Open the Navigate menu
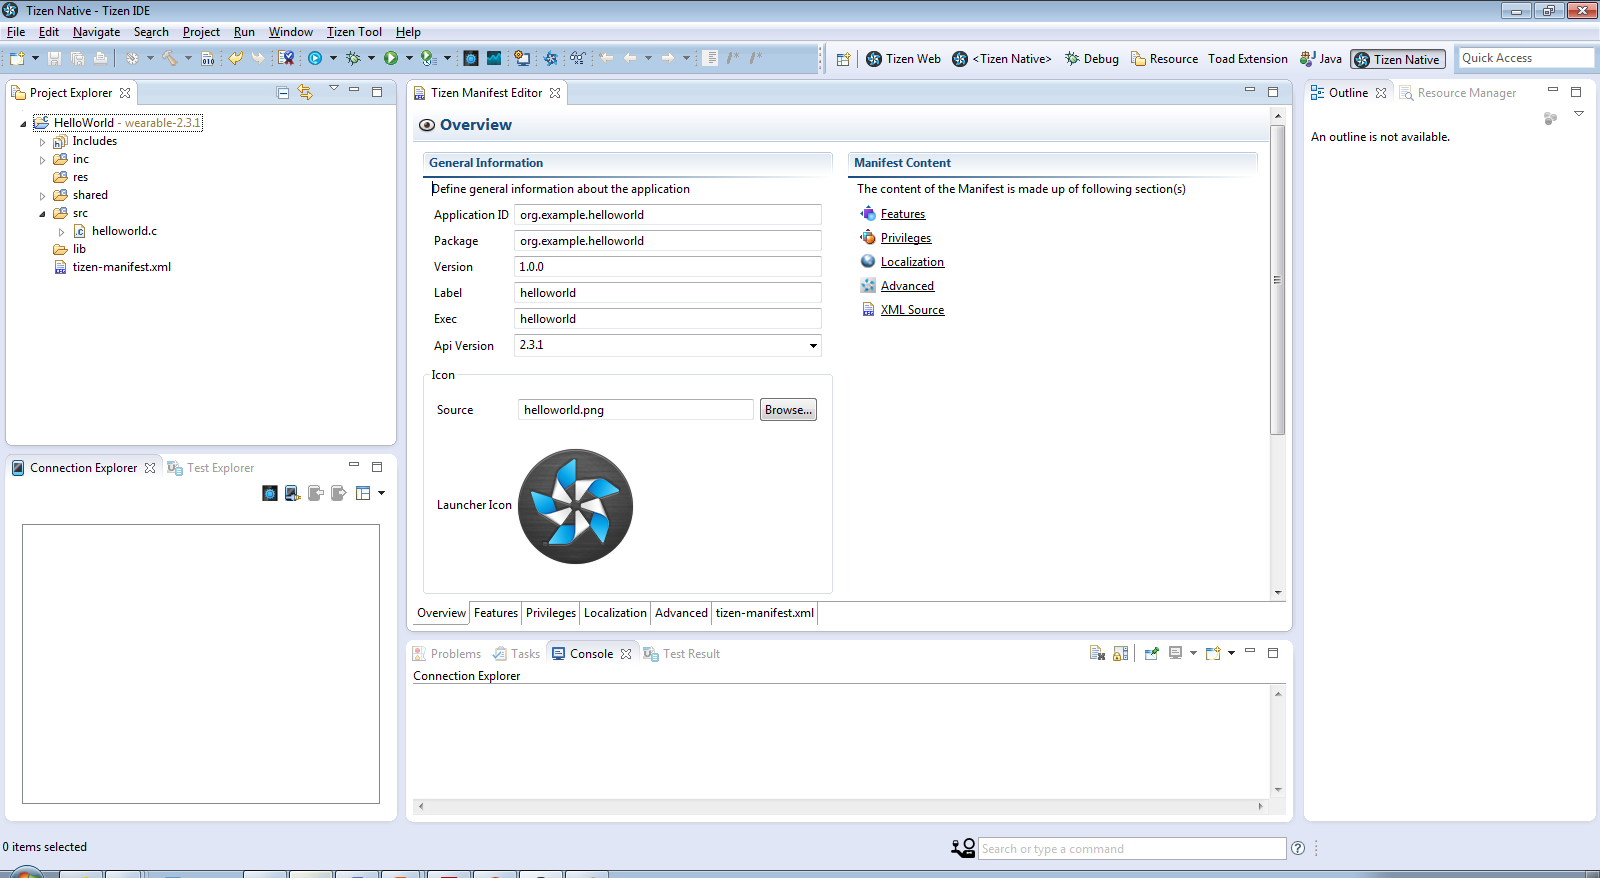The width and height of the screenshot is (1600, 878). point(96,32)
